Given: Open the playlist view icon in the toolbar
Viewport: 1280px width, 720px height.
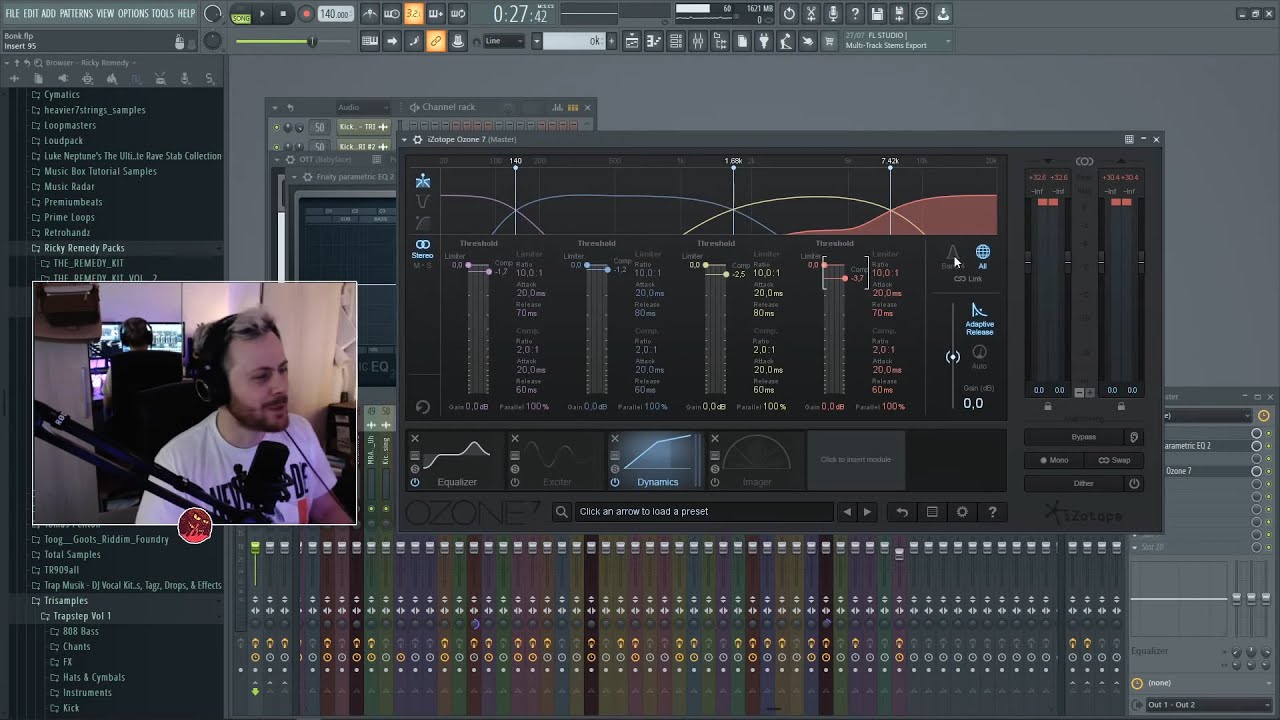Looking at the screenshot, I should click(x=632, y=41).
